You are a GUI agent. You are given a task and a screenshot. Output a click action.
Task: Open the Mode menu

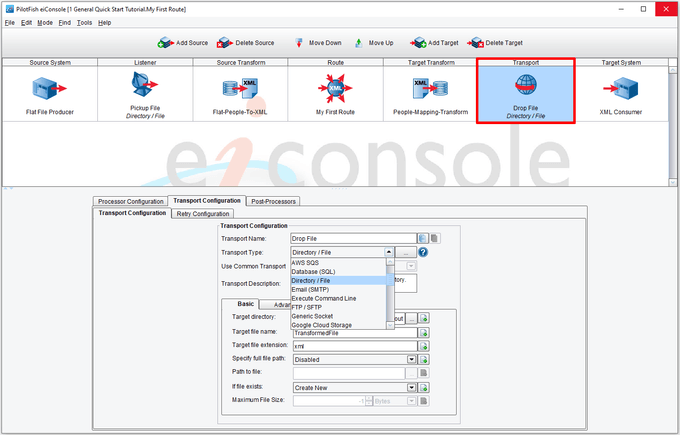(x=45, y=23)
